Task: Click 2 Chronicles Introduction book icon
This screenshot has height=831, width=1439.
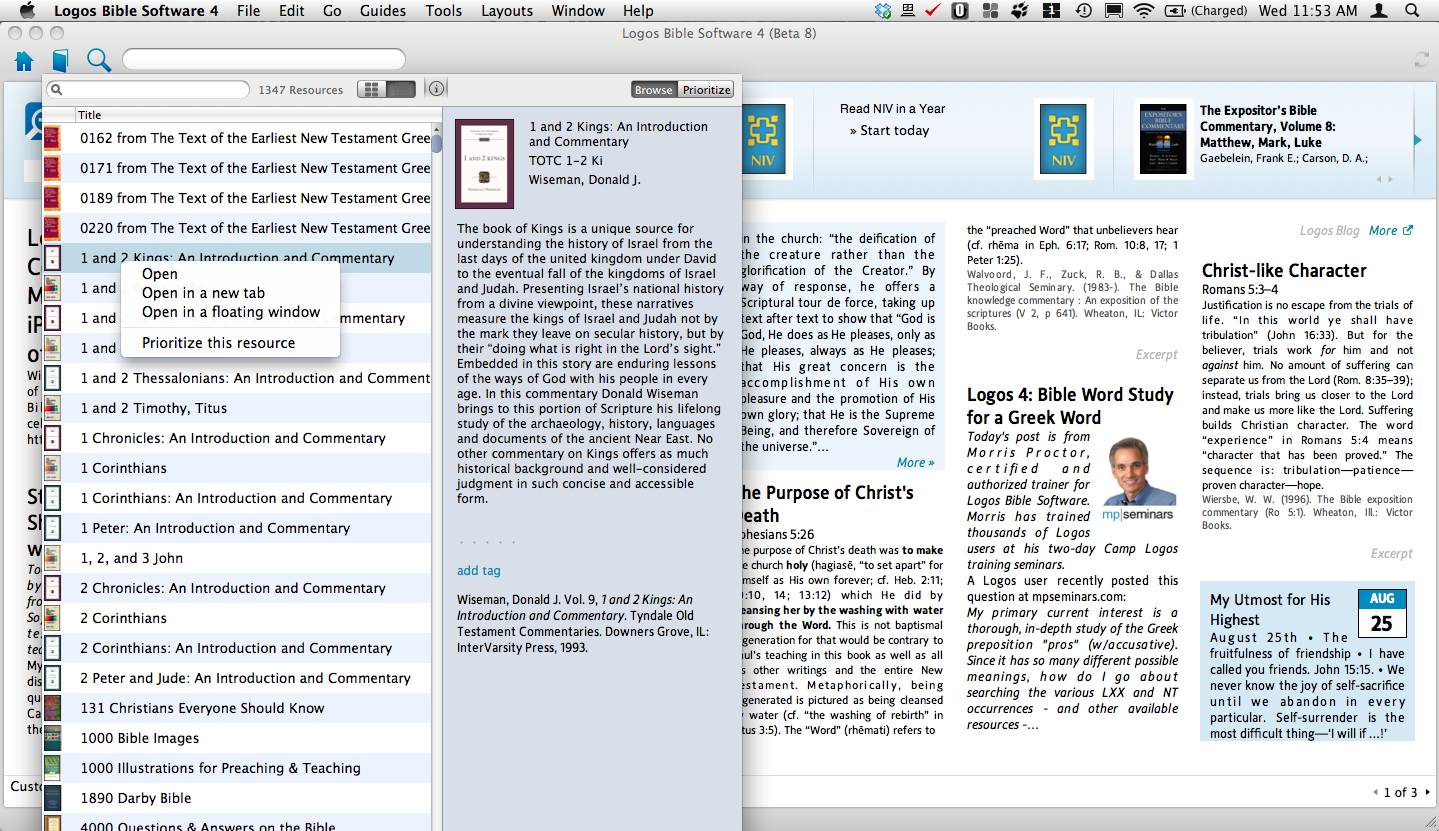Action: [x=51, y=588]
